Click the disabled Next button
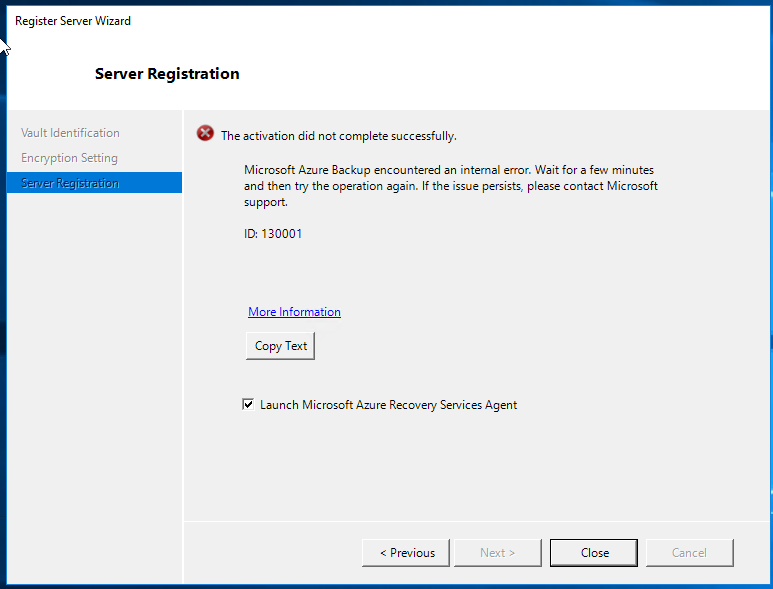 click(x=497, y=553)
